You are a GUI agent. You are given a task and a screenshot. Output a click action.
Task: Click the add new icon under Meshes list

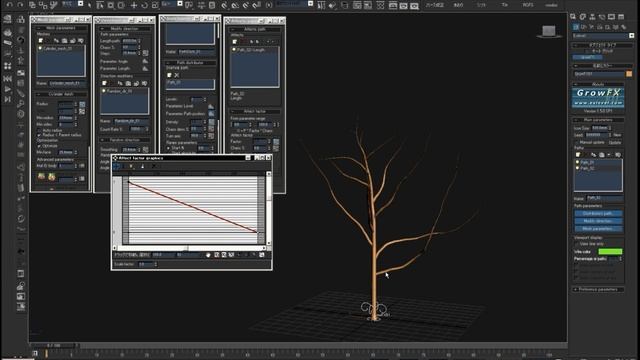[40, 40]
